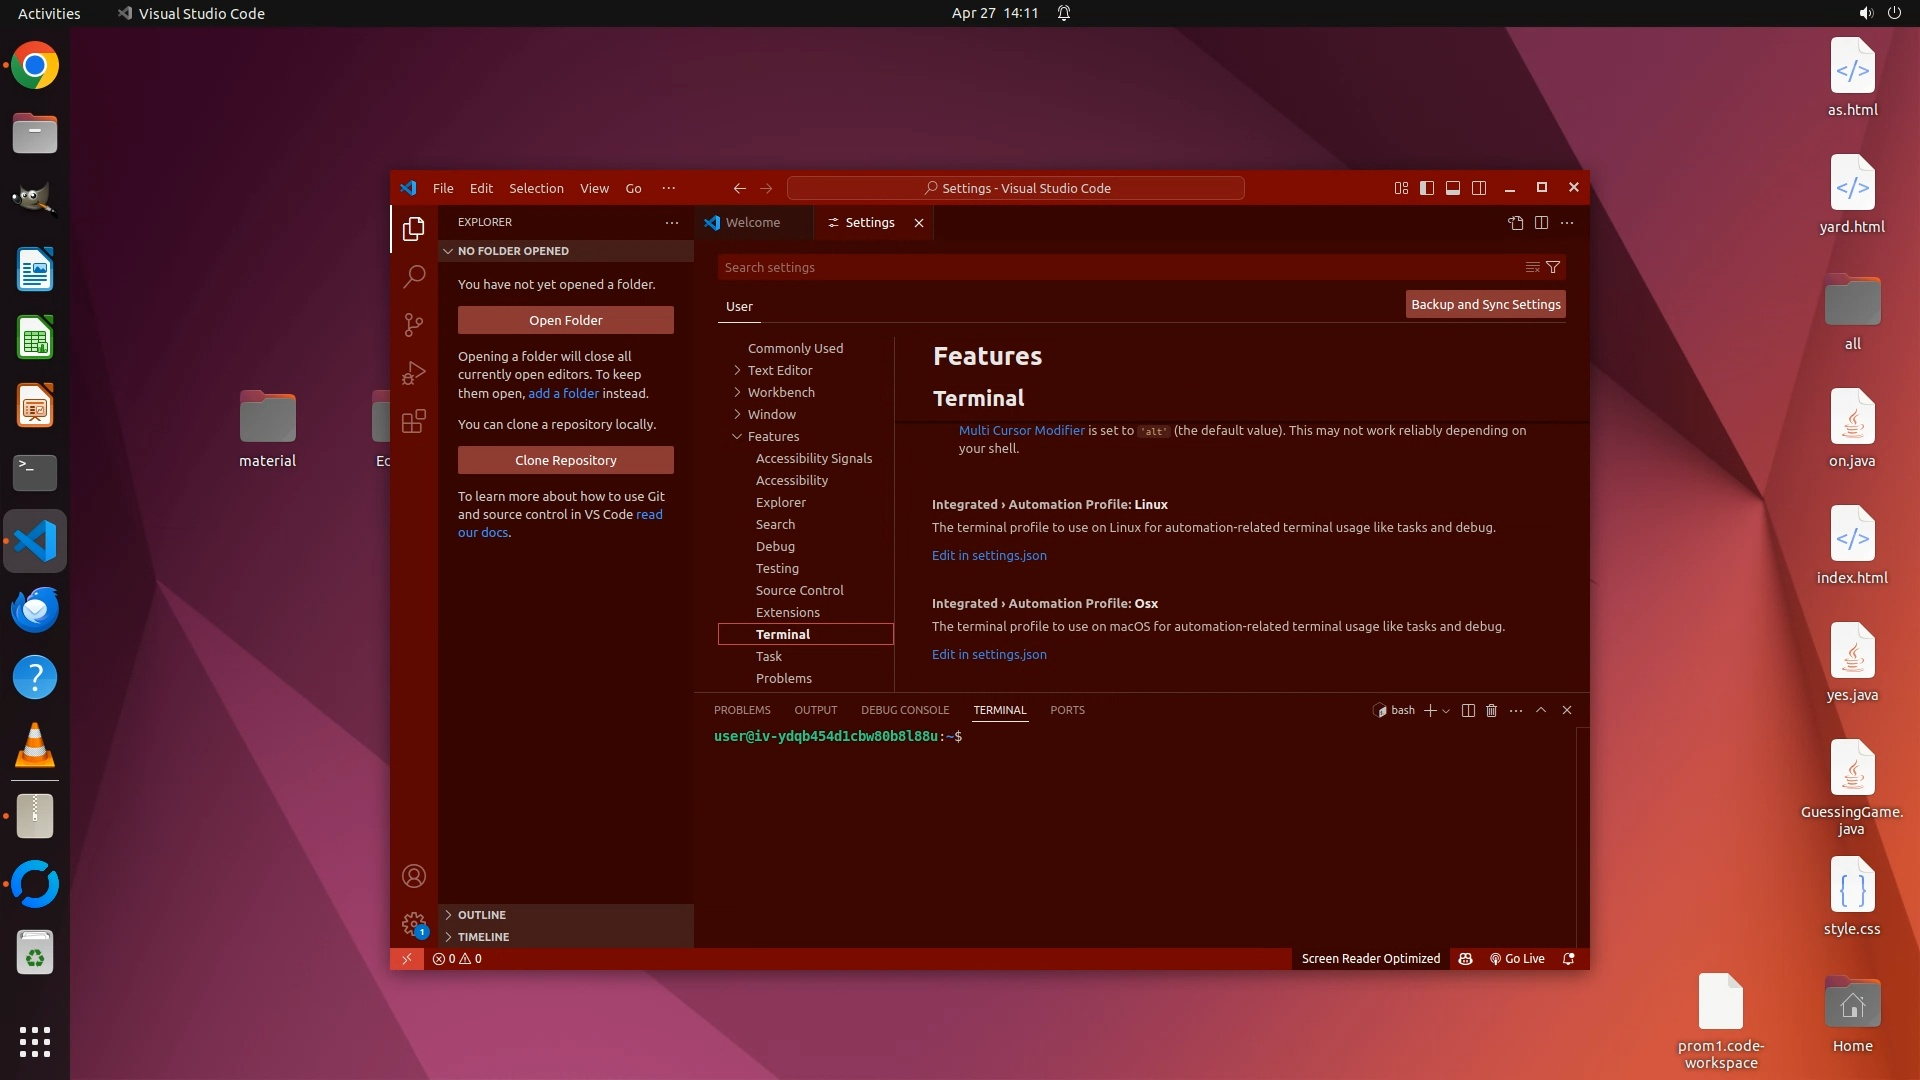
Task: Click the Clone Repository button
Action: [565, 460]
